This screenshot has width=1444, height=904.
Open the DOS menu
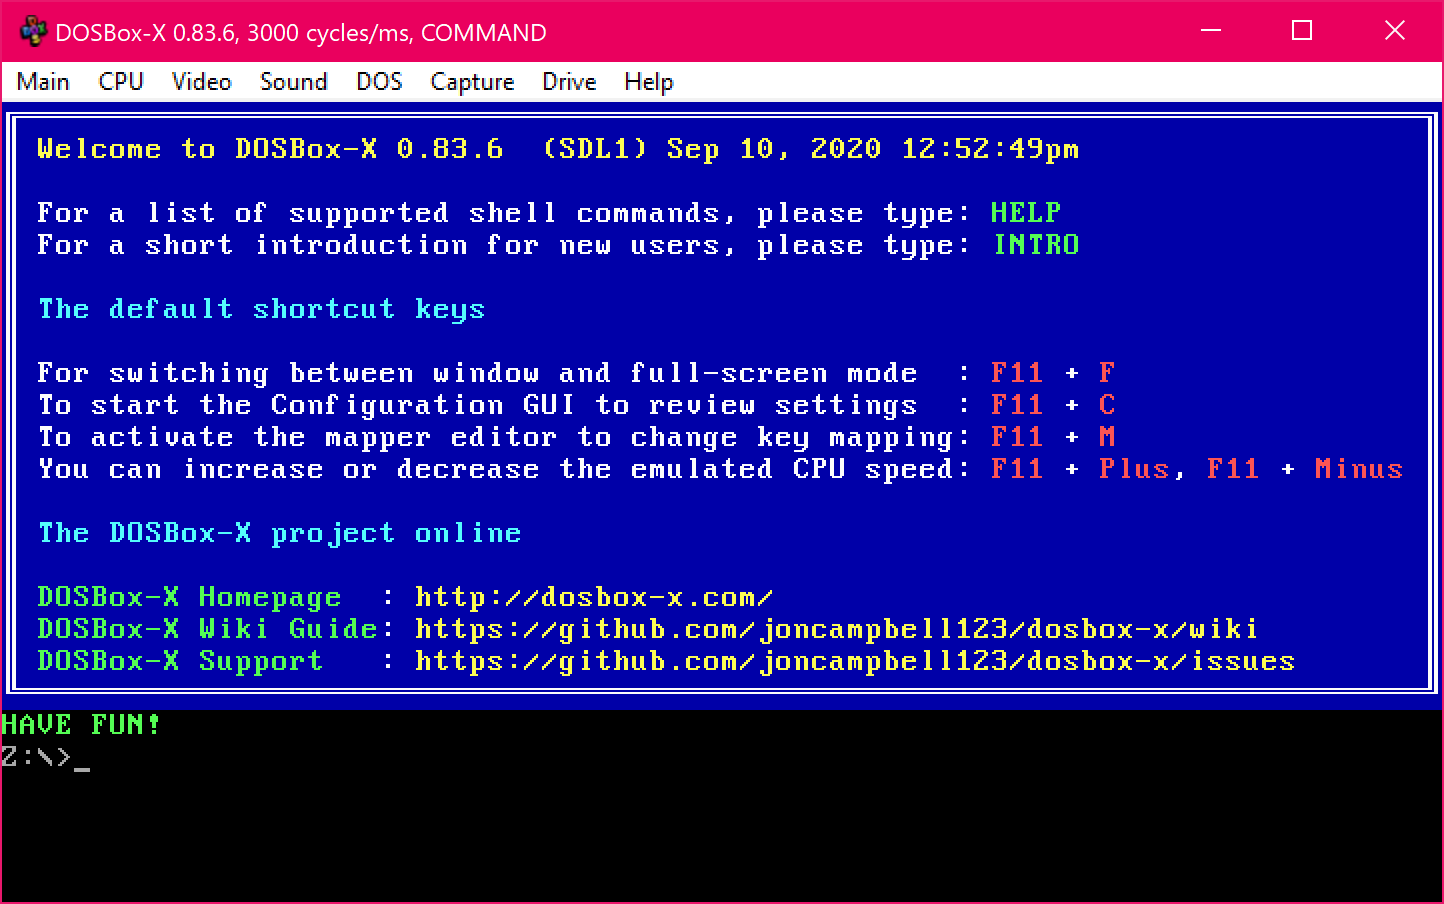[x=379, y=82]
